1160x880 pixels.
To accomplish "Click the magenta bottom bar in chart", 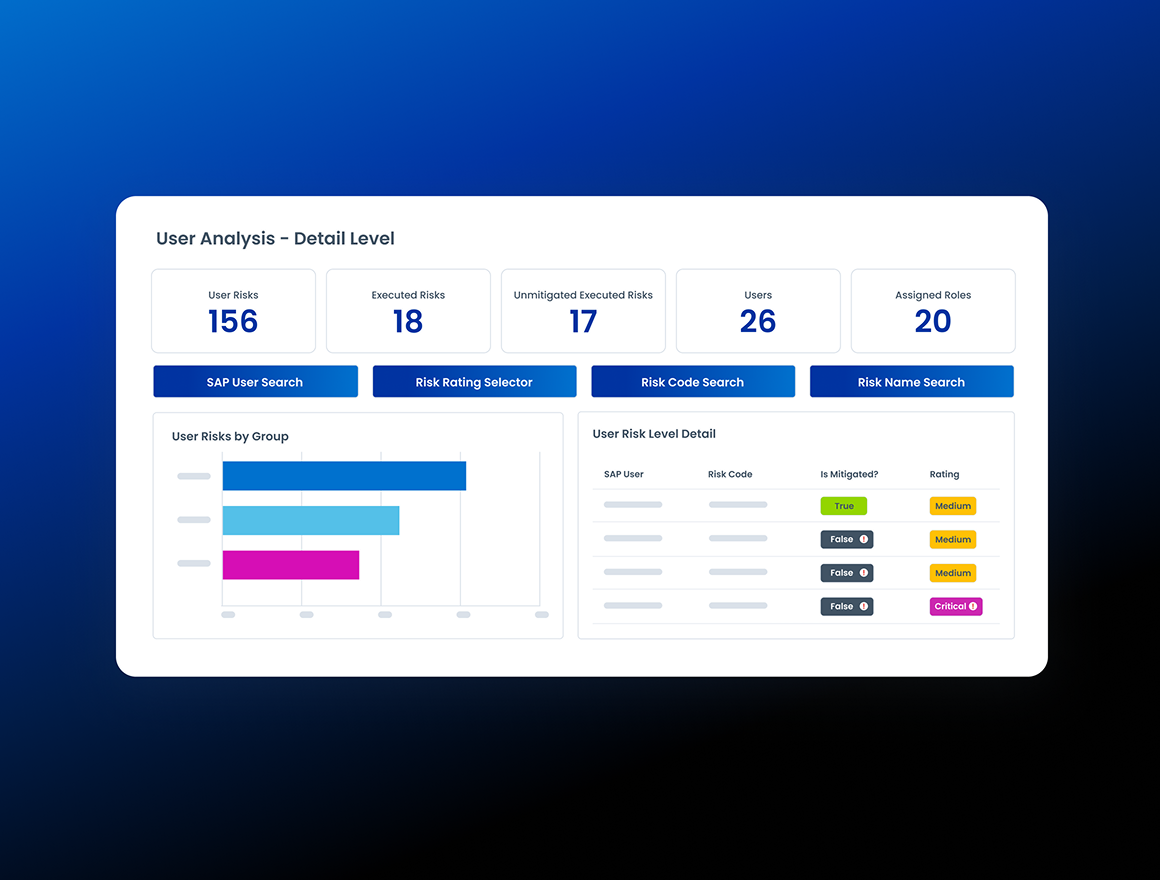I will [x=291, y=565].
